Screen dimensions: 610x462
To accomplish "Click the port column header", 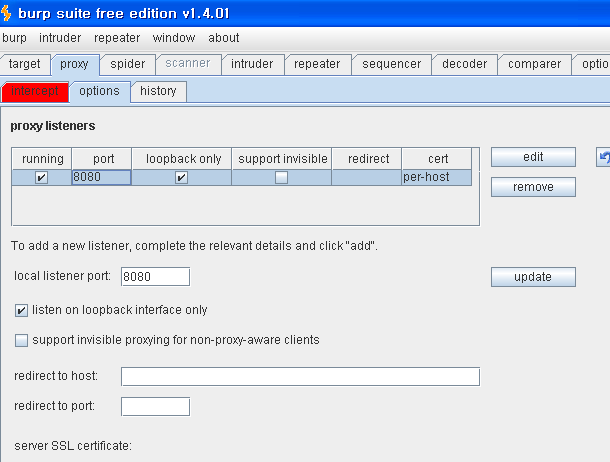I will pyautogui.click(x=102, y=159).
